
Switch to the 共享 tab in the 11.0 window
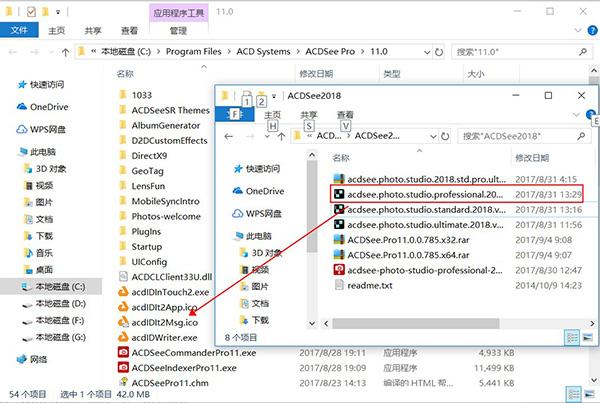click(93, 30)
